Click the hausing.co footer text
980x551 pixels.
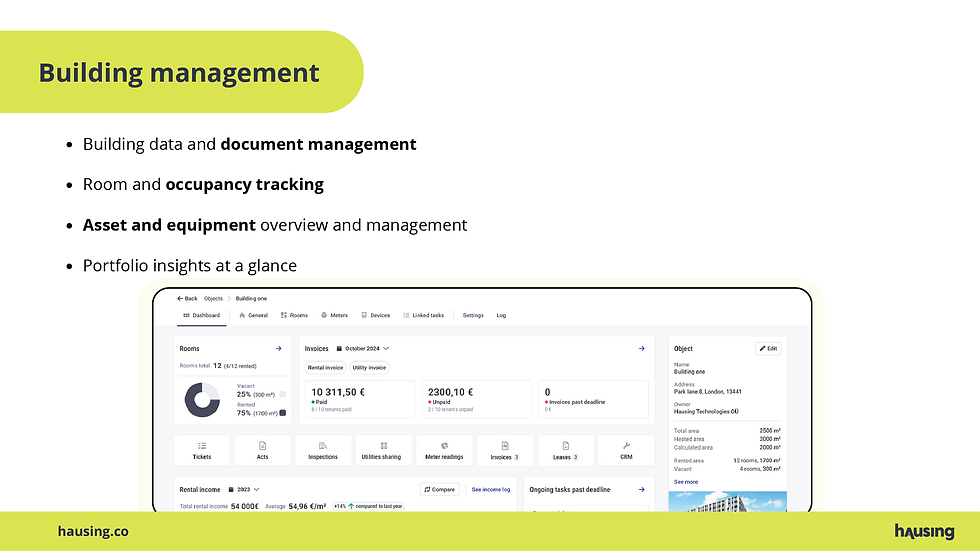coord(93,532)
